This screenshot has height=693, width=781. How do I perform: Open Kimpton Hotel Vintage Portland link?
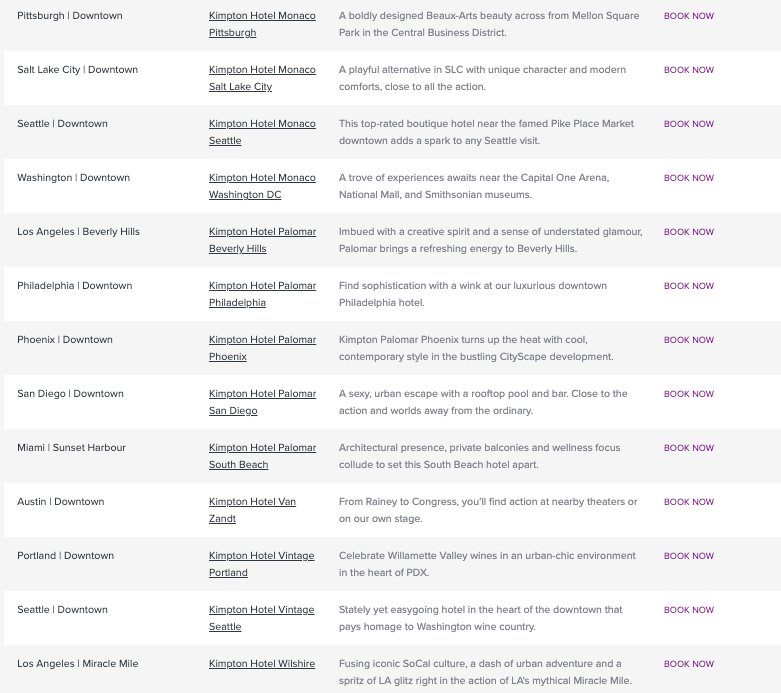click(x=261, y=564)
